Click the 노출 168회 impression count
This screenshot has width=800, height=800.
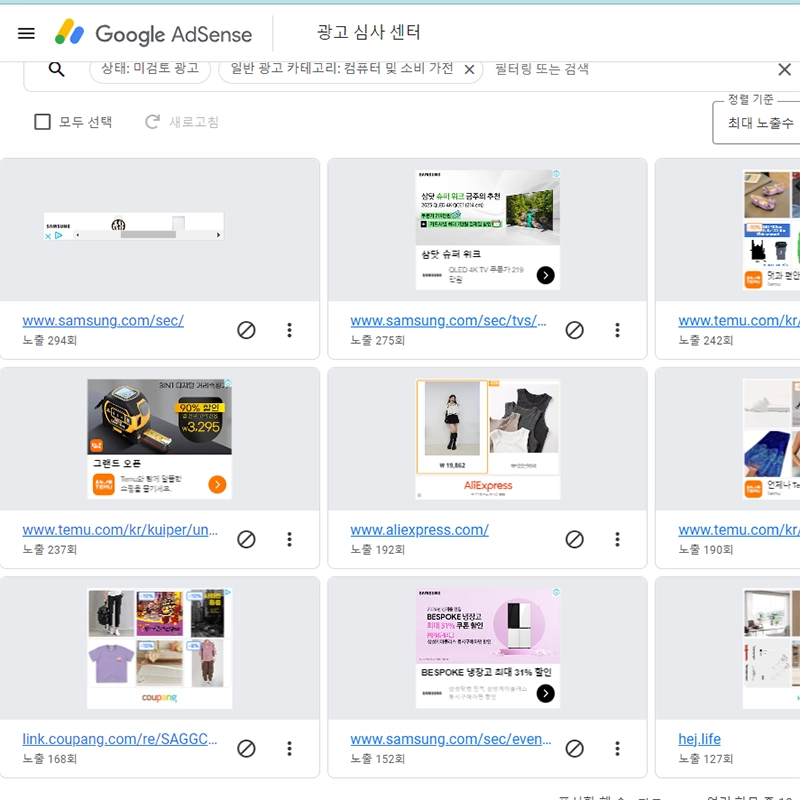pyautogui.click(x=49, y=759)
